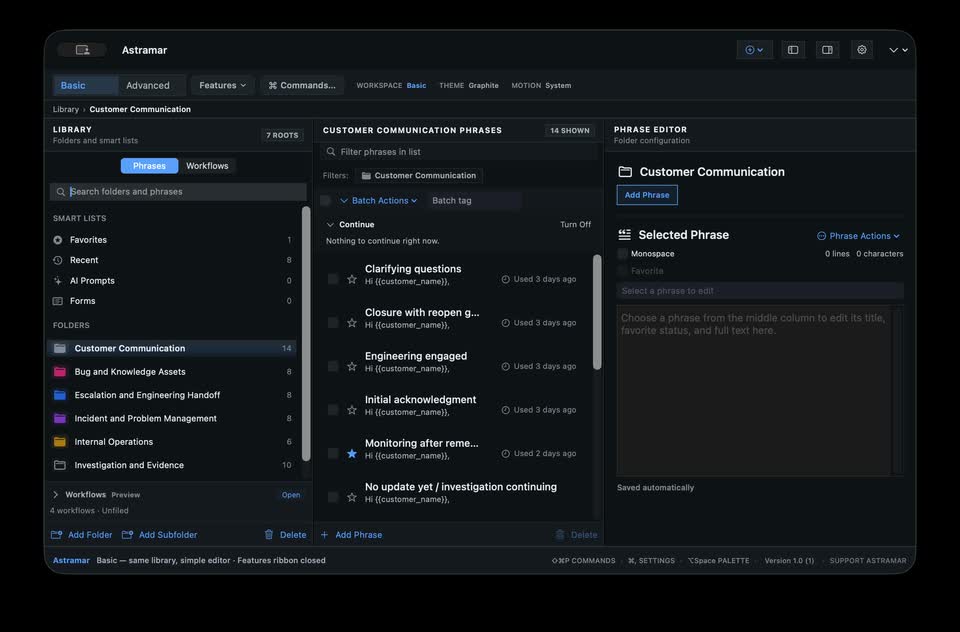
Task: Click the phrase text editor area
Action: click(x=754, y=390)
